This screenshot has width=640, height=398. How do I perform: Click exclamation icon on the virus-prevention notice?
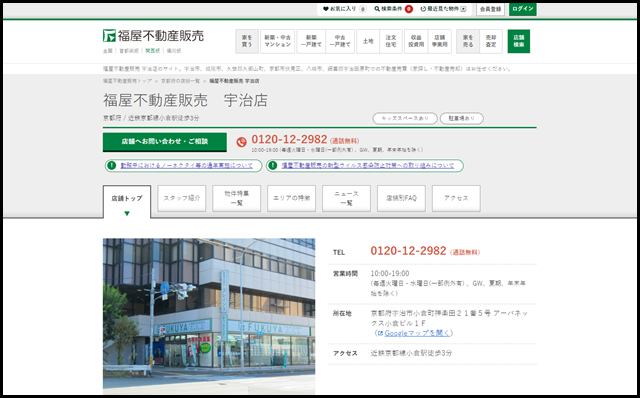point(273,165)
